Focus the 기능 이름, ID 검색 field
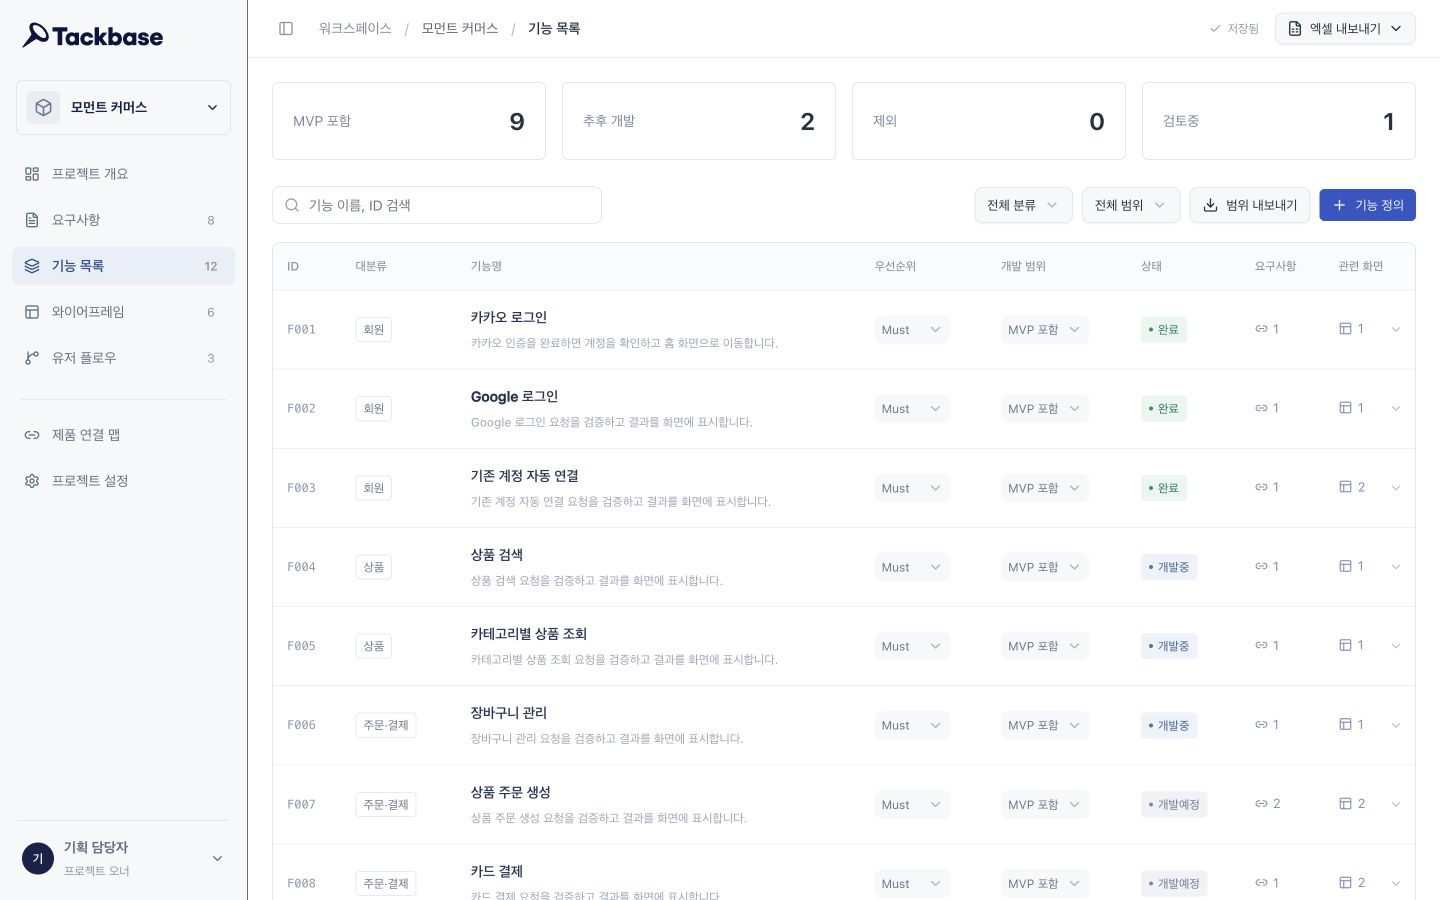 point(437,205)
